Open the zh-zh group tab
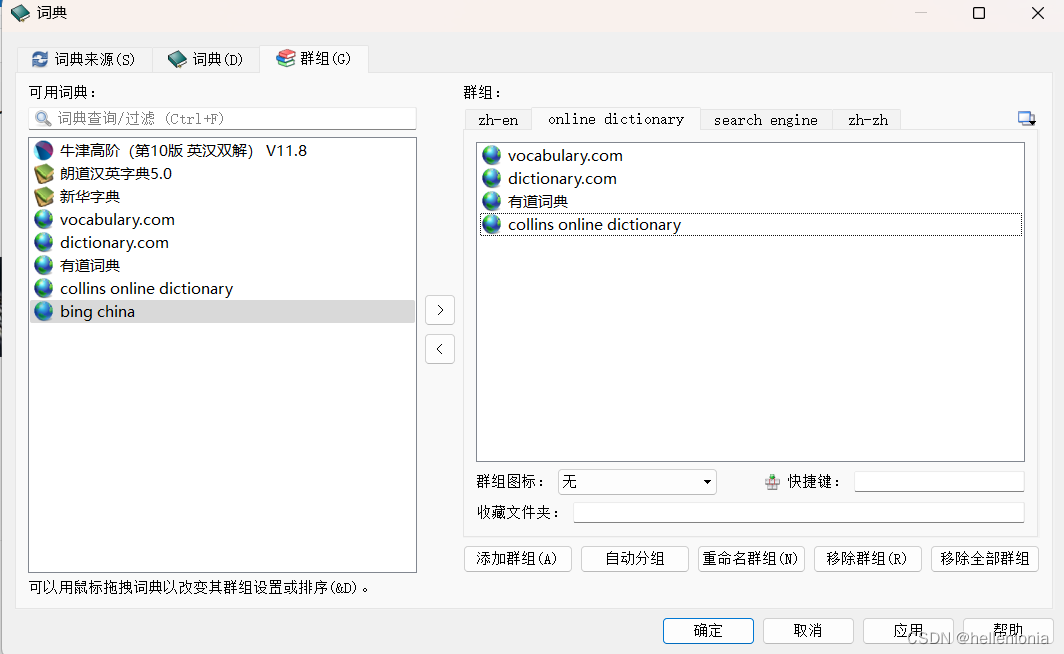This screenshot has height=654, width=1064. coord(868,120)
